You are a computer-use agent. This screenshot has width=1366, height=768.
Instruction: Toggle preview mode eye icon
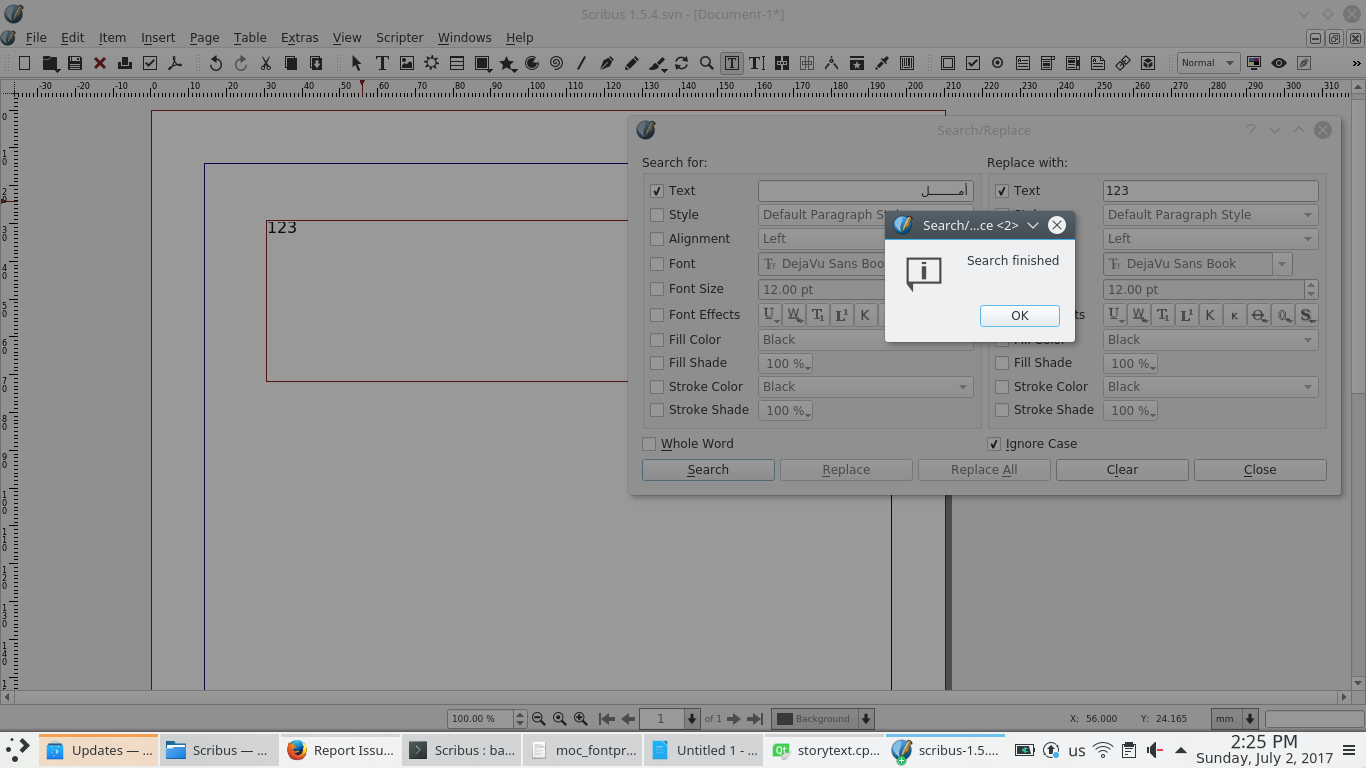click(x=1278, y=63)
